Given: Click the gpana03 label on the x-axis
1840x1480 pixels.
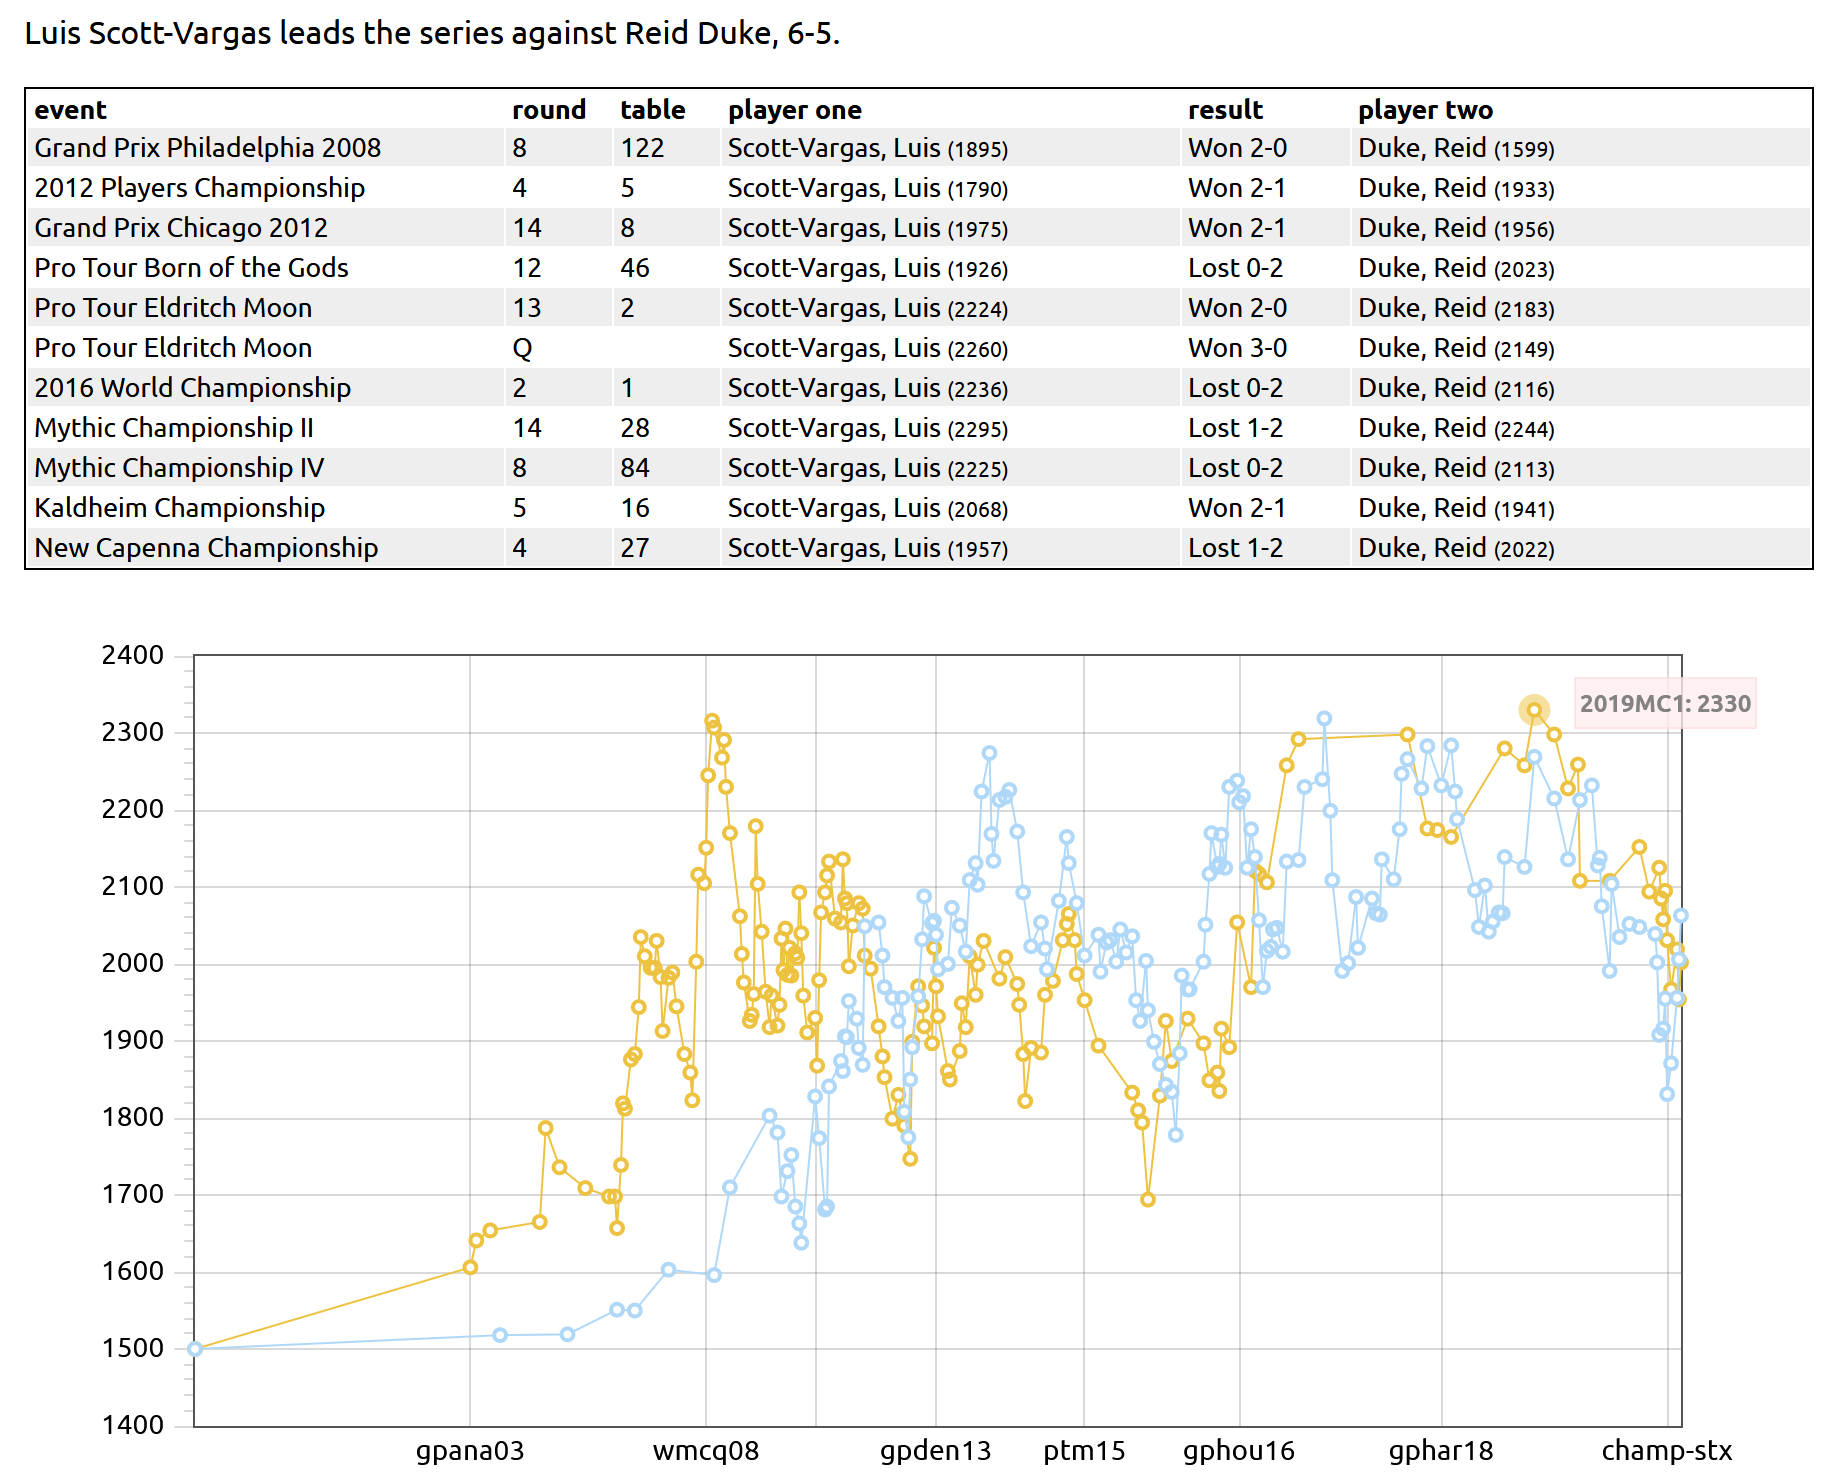Looking at the screenshot, I should point(469,1451).
